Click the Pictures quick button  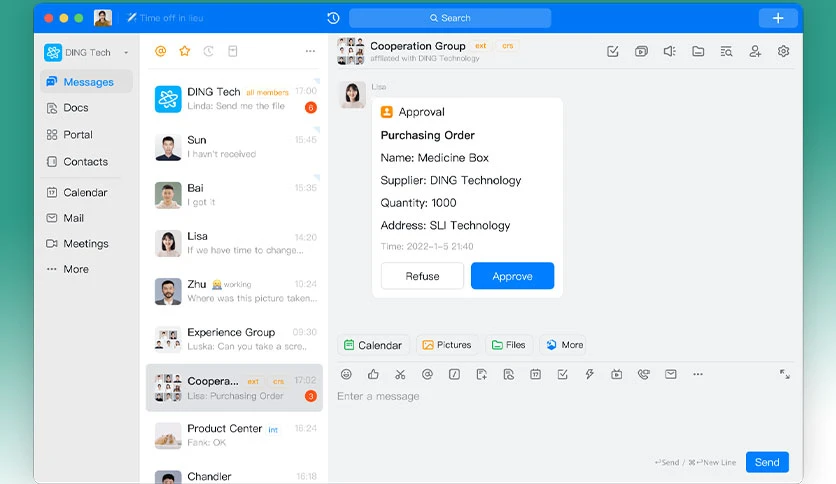click(x=447, y=345)
